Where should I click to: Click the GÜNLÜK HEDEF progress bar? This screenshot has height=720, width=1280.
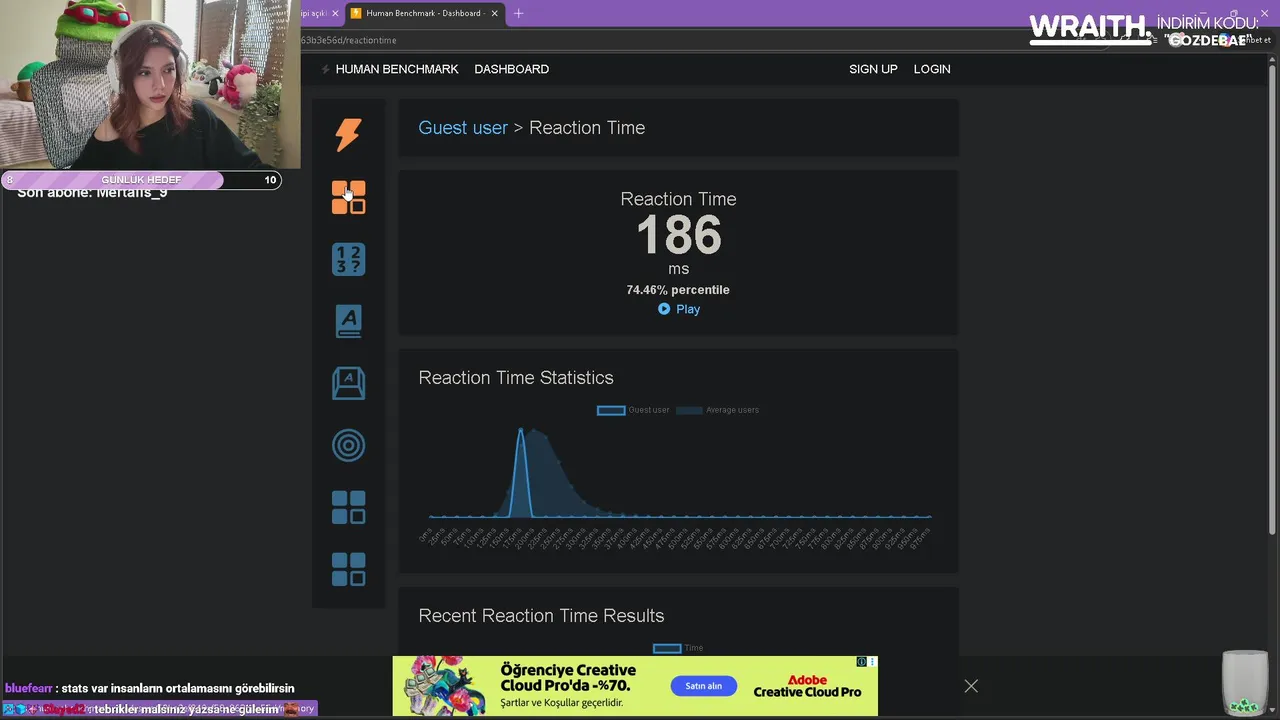coord(141,180)
